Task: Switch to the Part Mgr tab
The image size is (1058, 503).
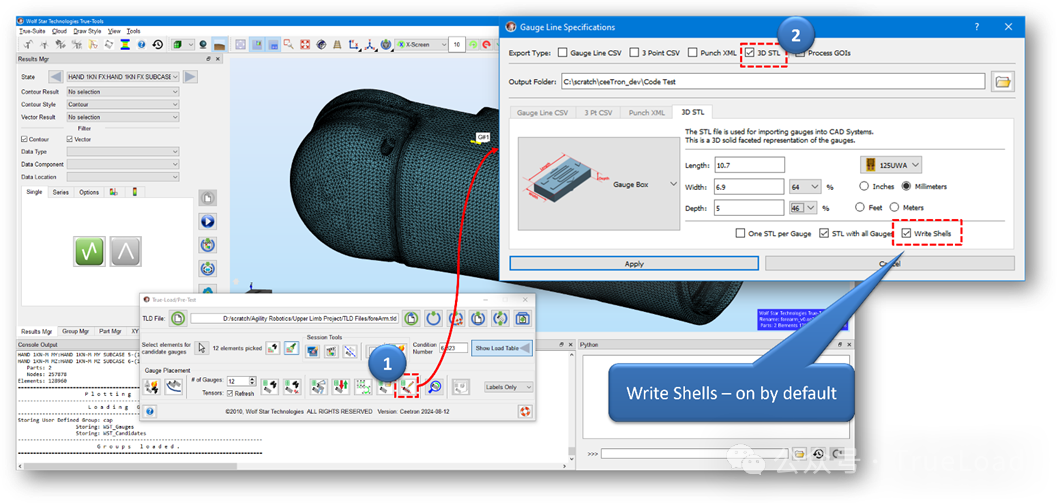Action: 110,332
